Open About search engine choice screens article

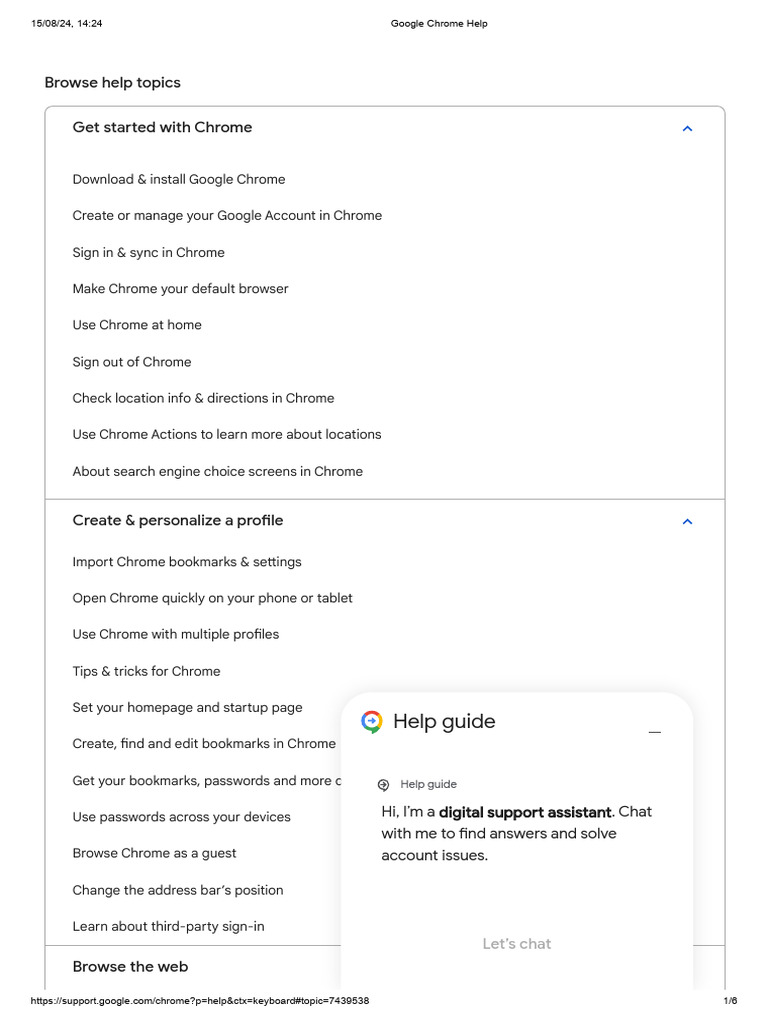(x=217, y=471)
